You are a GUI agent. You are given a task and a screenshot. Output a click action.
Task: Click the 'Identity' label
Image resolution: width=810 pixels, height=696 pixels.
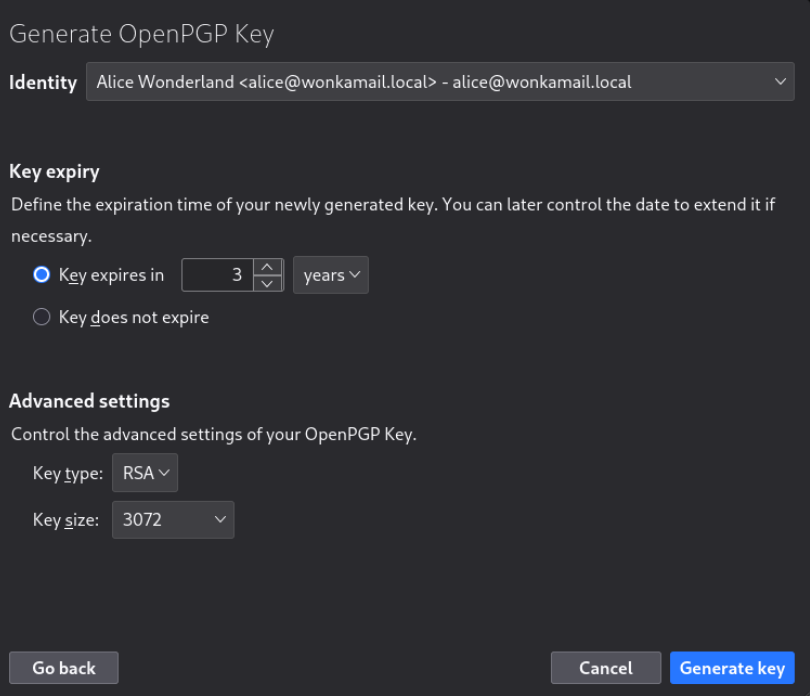(x=43, y=83)
